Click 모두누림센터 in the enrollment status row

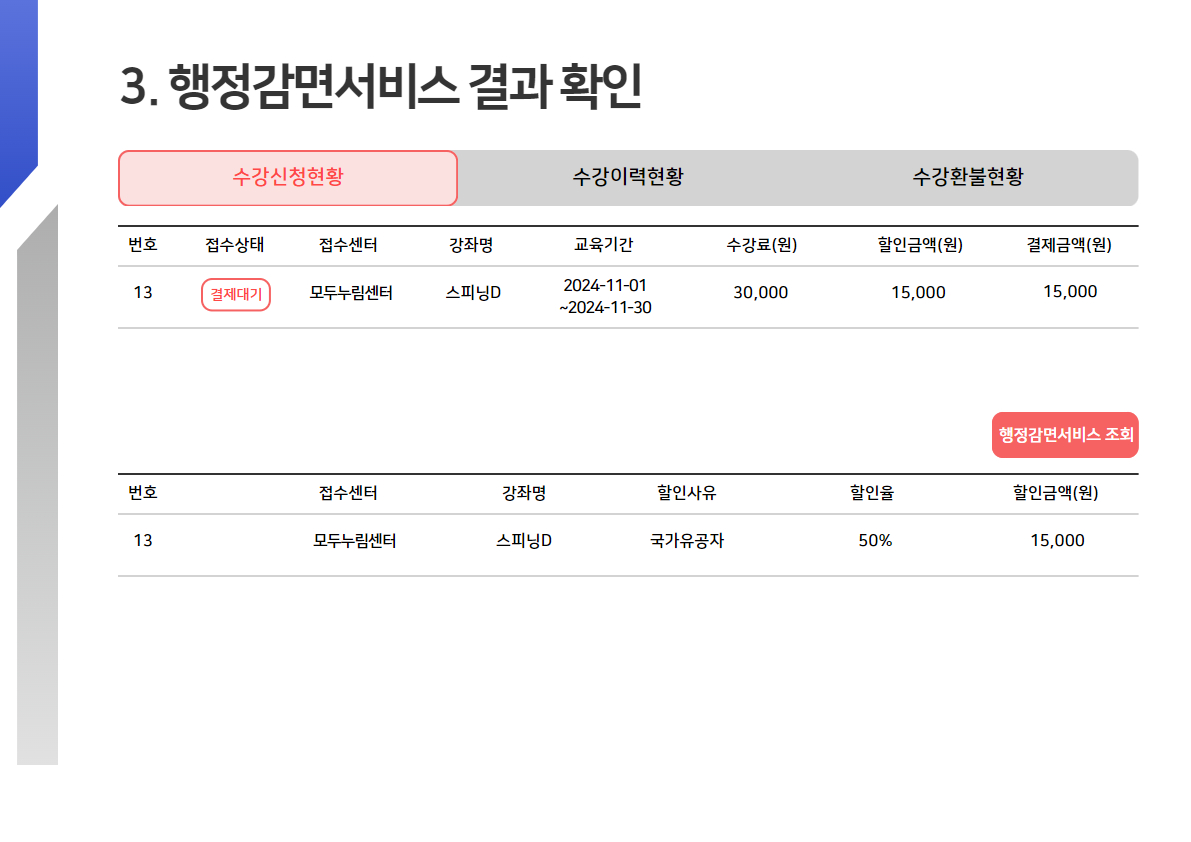pos(351,293)
